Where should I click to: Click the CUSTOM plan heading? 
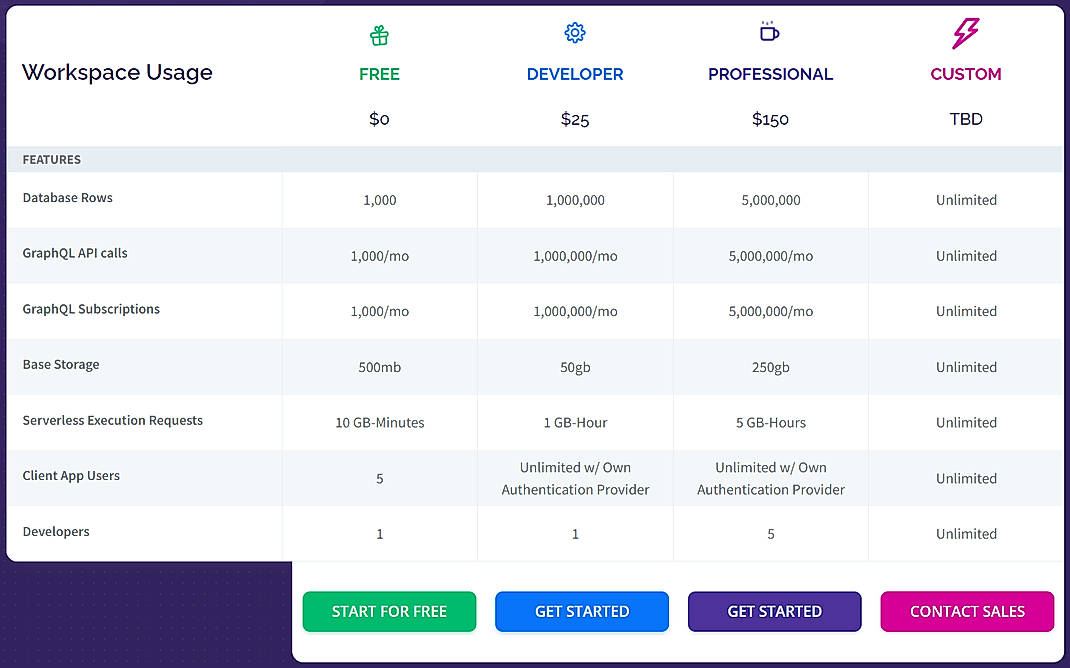(966, 74)
